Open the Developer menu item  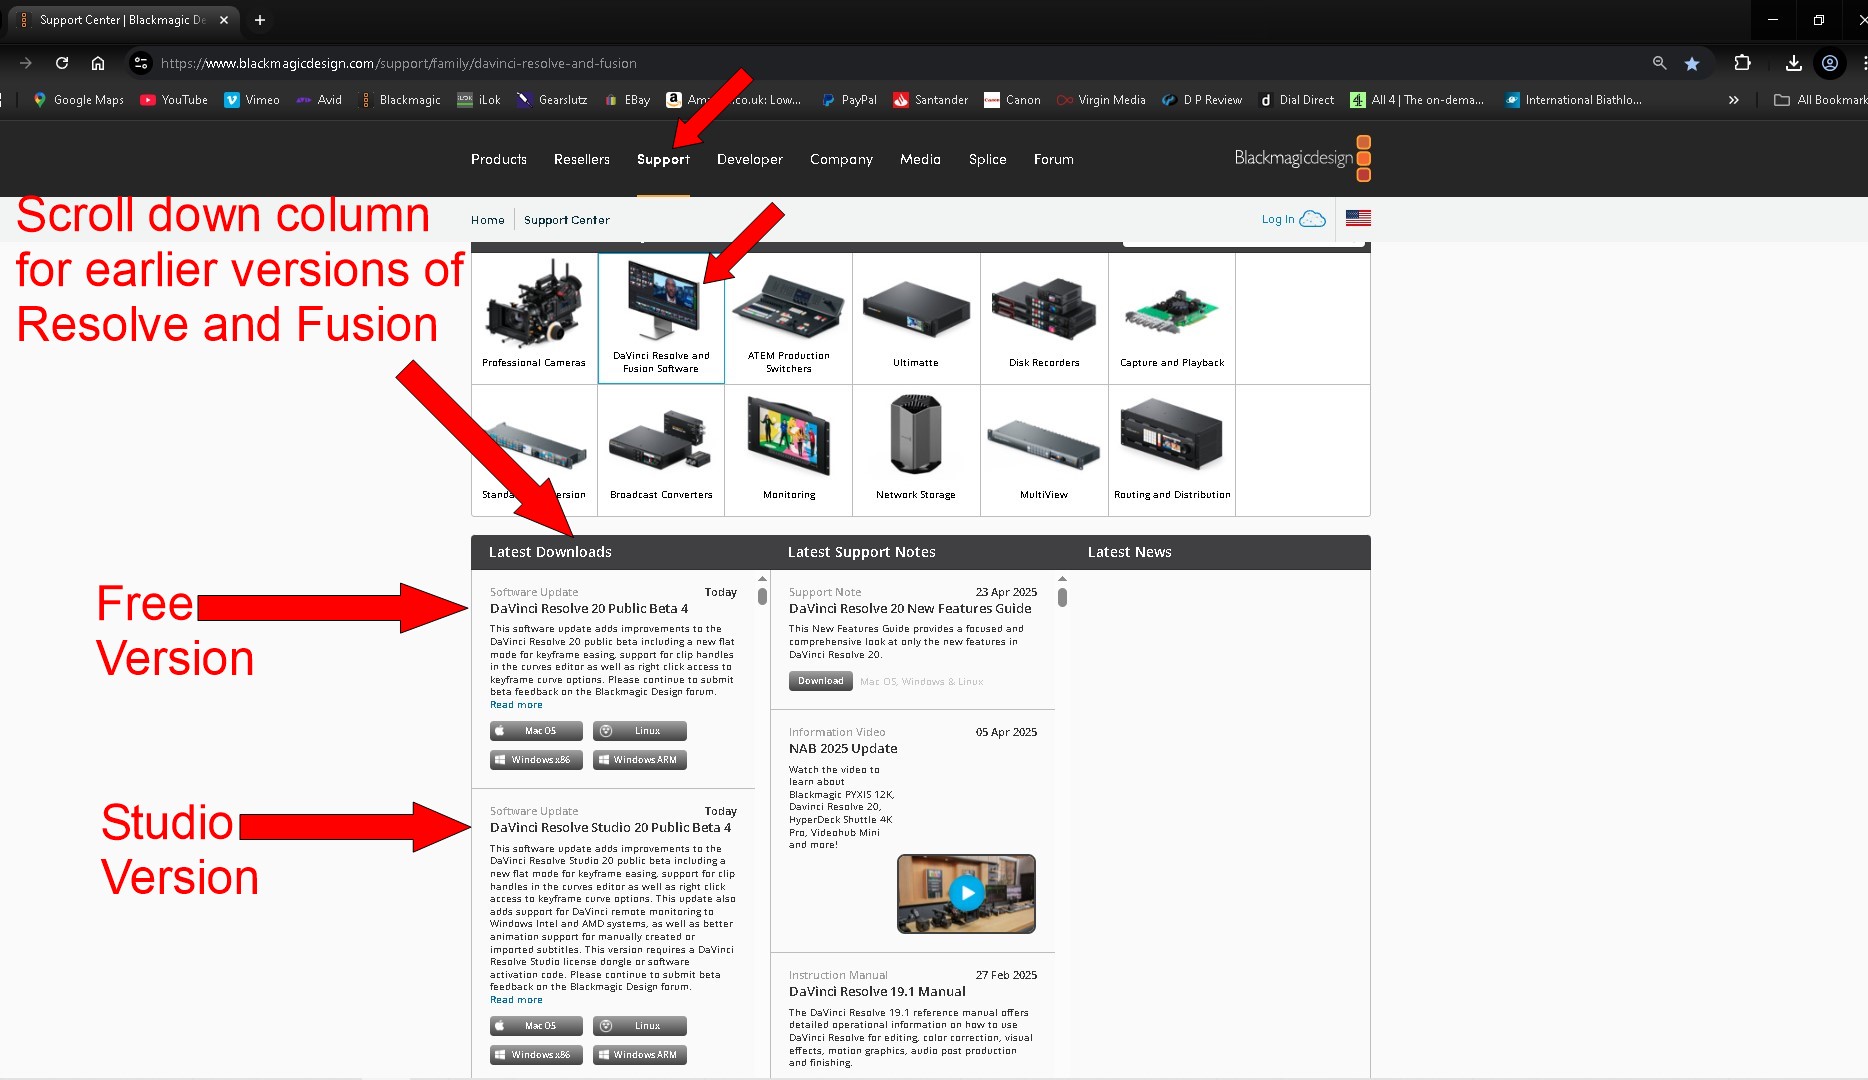[750, 159]
